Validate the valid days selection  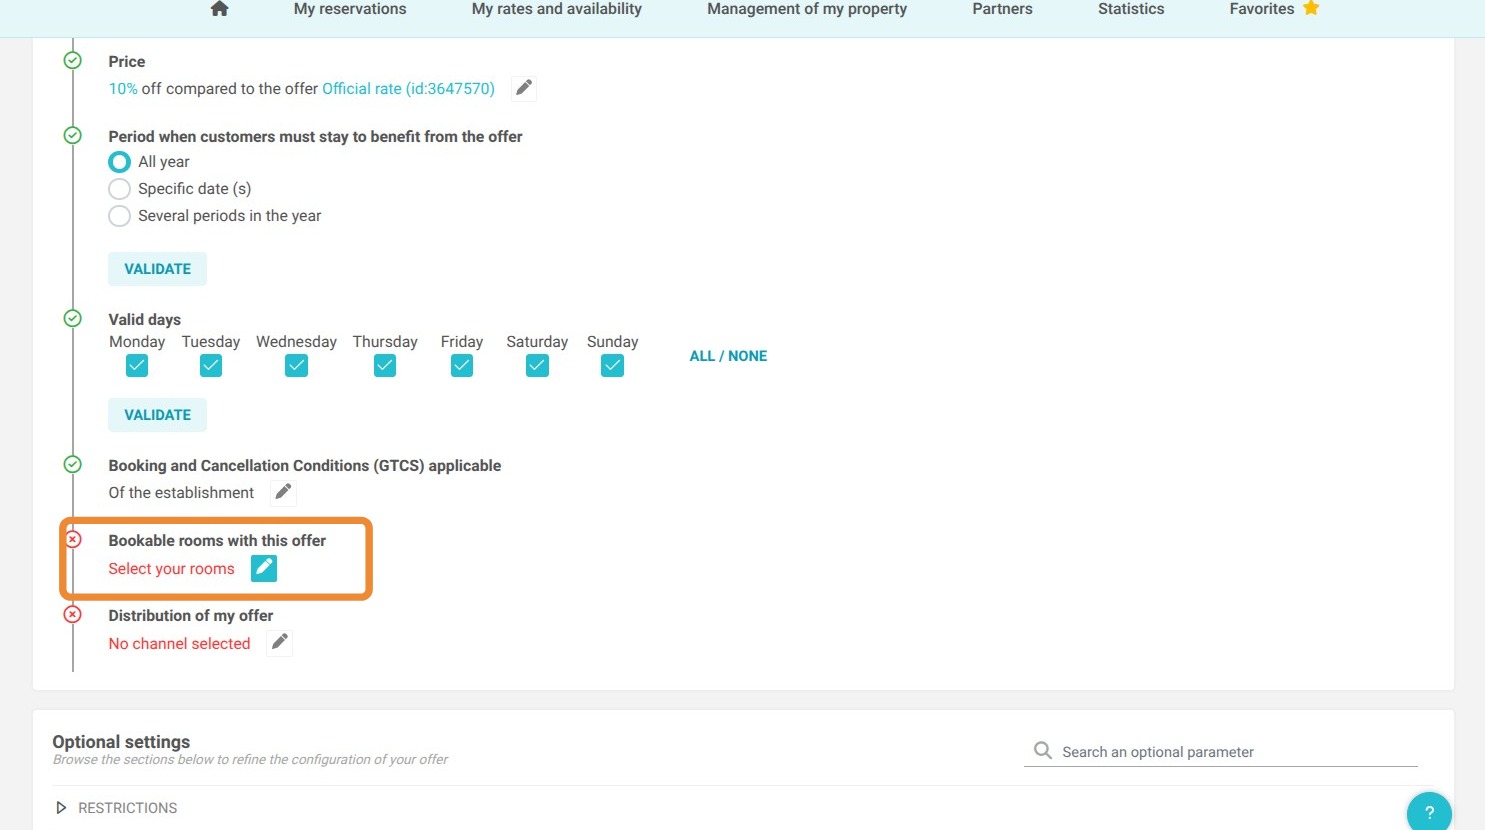[157, 415]
